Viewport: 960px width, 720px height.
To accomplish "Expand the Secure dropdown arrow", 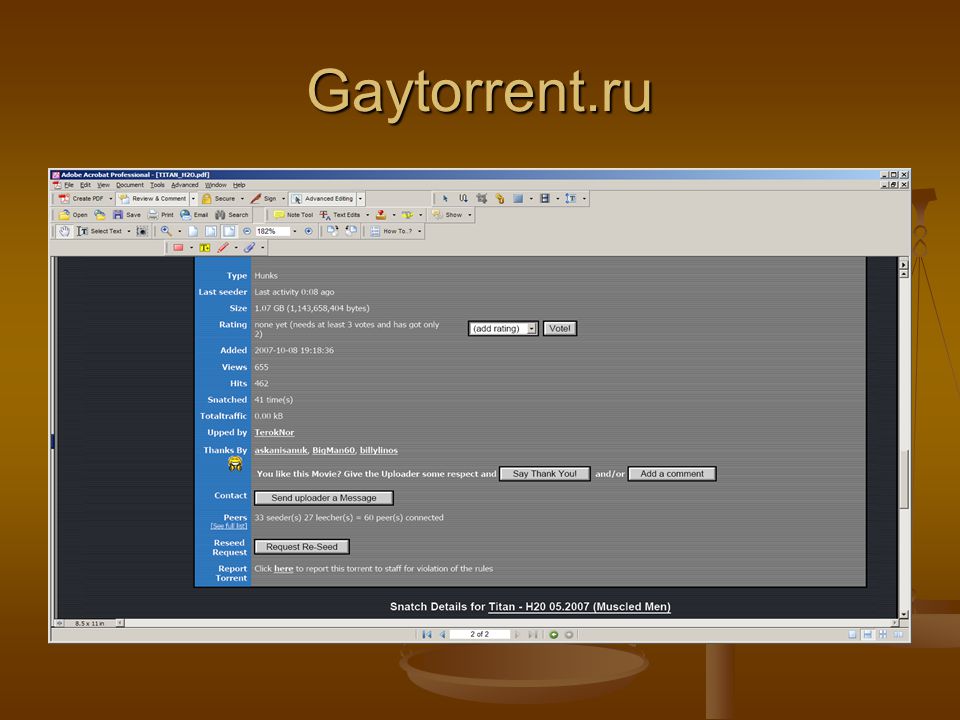I will [x=242, y=198].
